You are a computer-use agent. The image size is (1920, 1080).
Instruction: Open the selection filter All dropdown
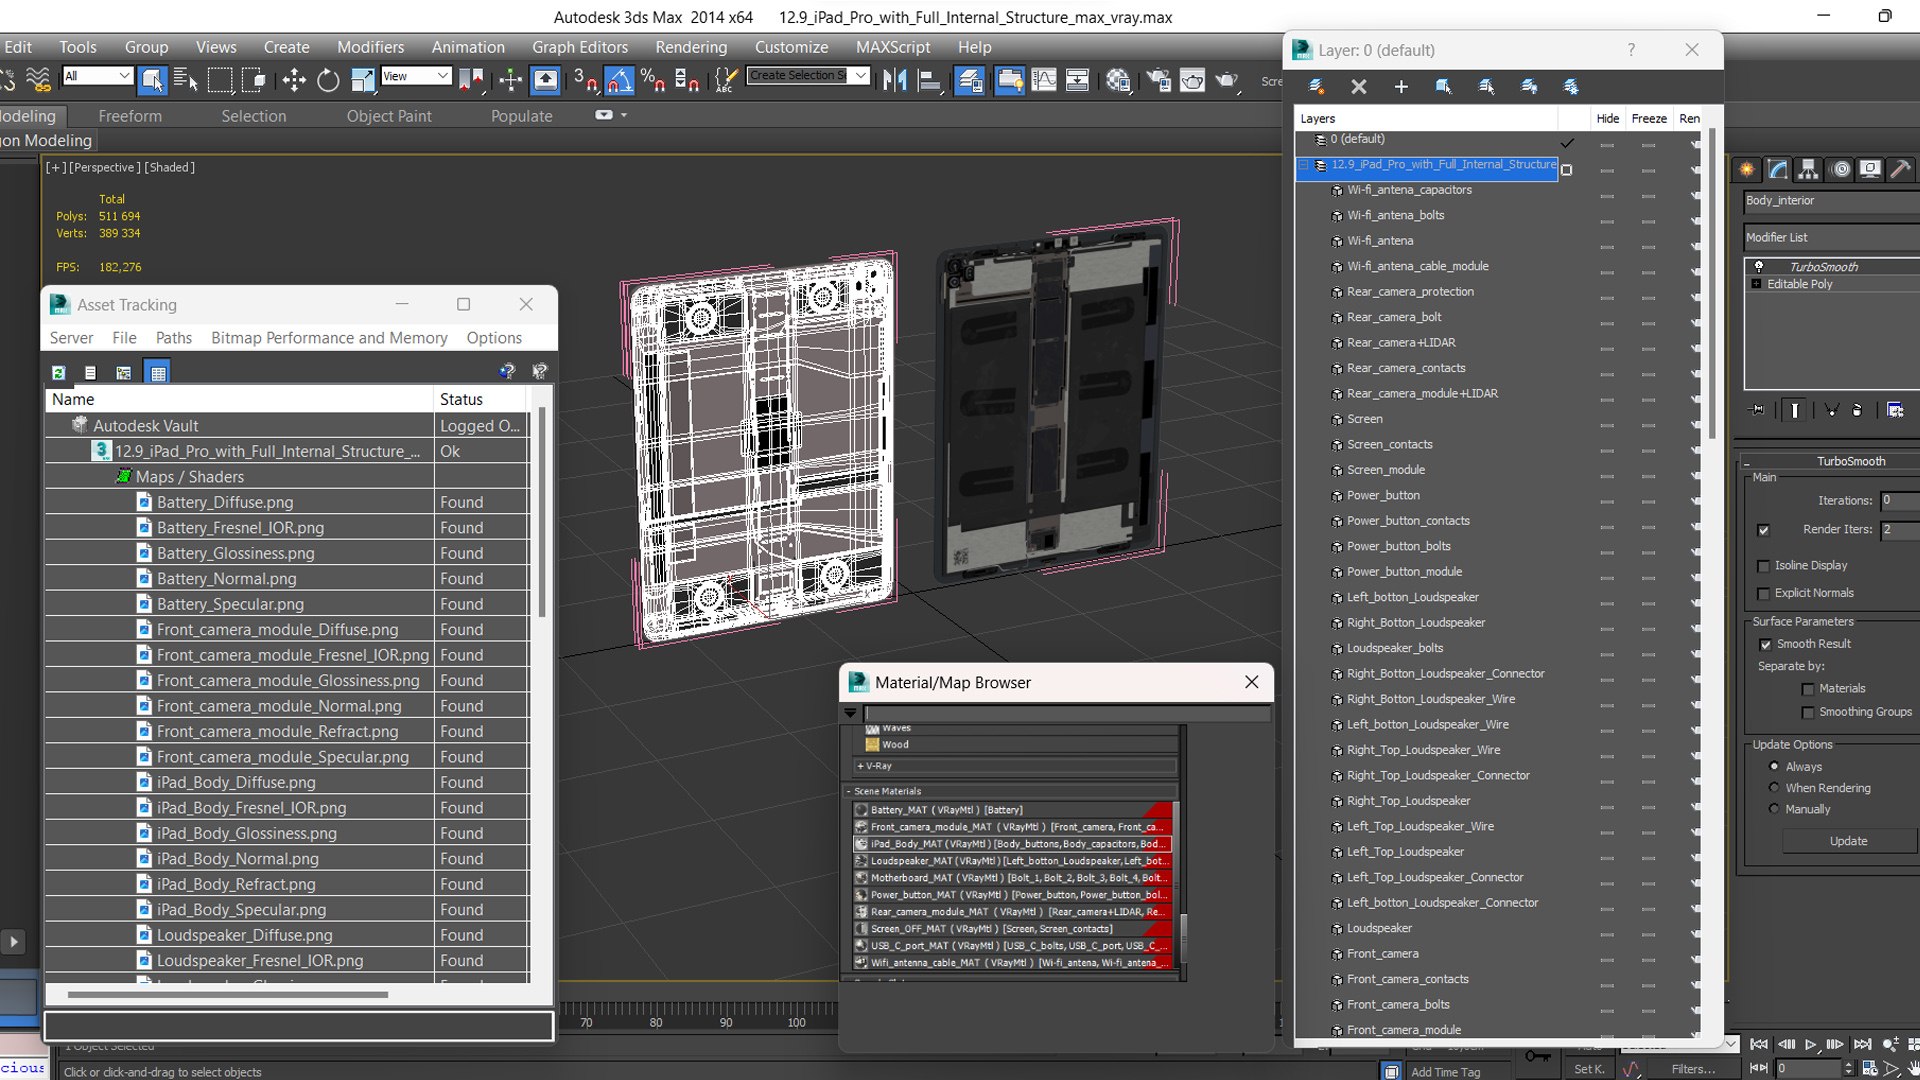point(97,76)
